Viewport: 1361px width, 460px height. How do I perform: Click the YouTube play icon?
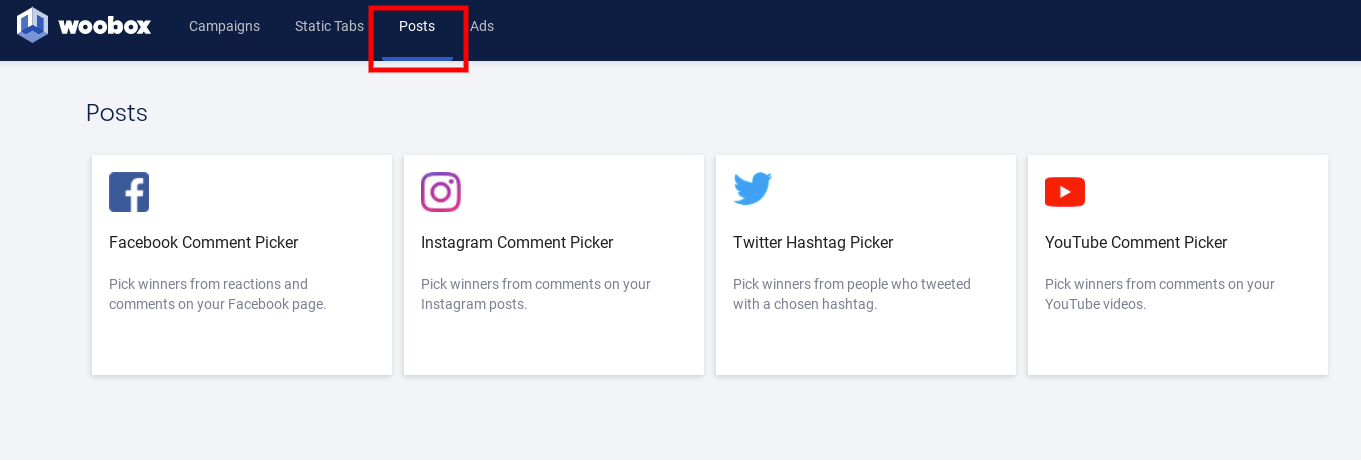[x=1064, y=192]
